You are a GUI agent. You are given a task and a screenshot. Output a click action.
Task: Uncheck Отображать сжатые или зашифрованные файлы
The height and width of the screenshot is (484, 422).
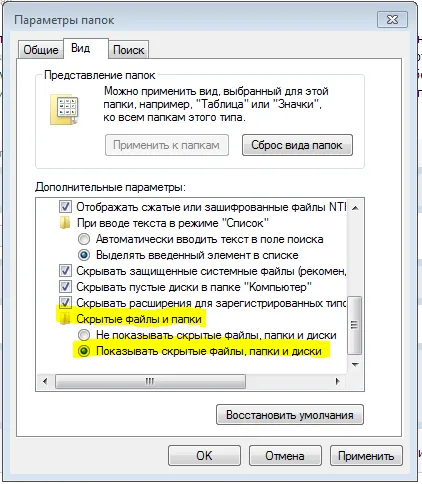coord(65,207)
